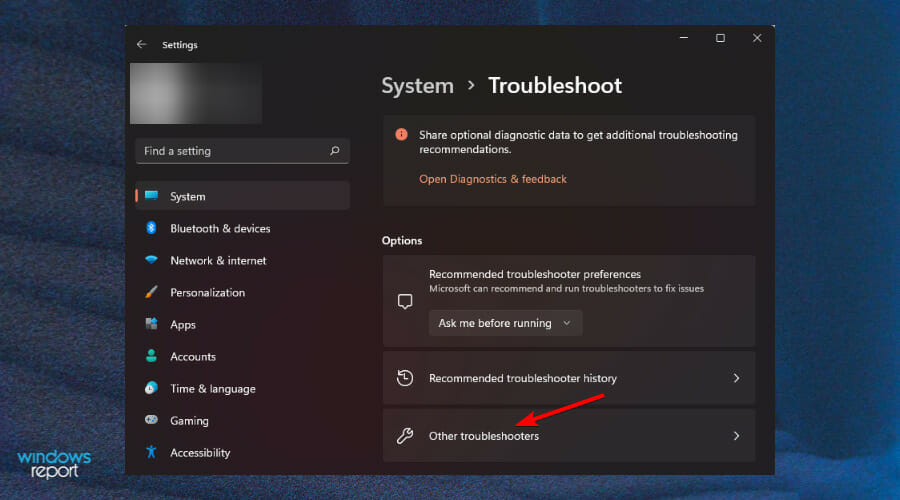Screen dimensions: 900x500
Task: Open Bluetooth & devices settings
Action: 242,228
